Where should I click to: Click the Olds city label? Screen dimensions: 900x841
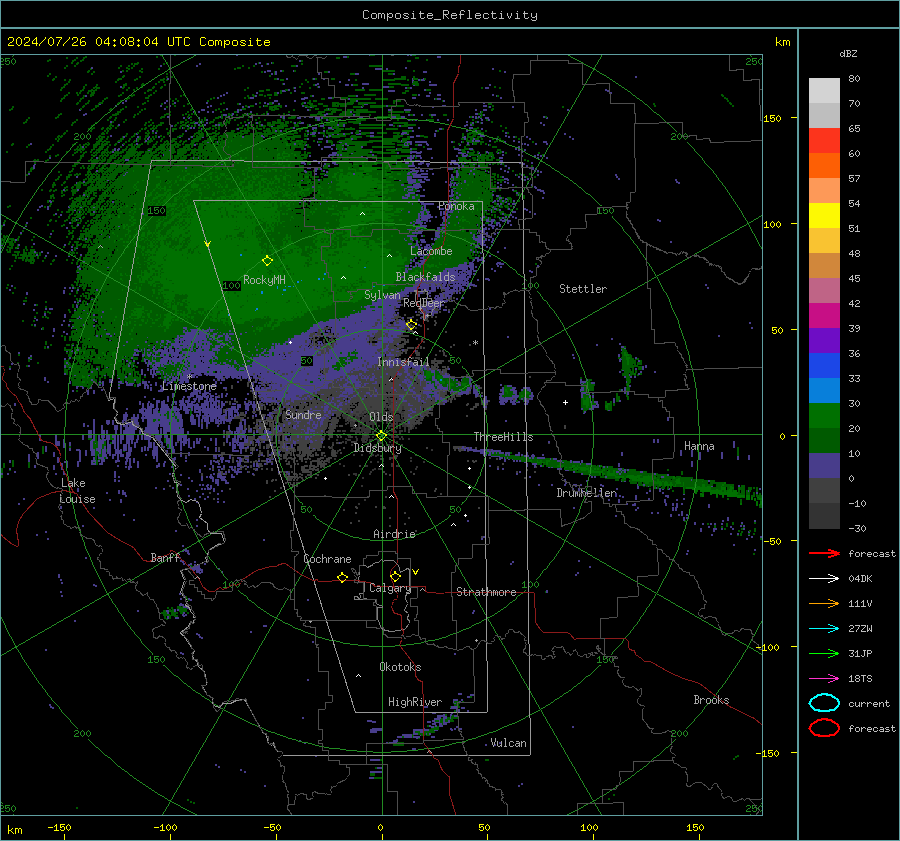(381, 417)
